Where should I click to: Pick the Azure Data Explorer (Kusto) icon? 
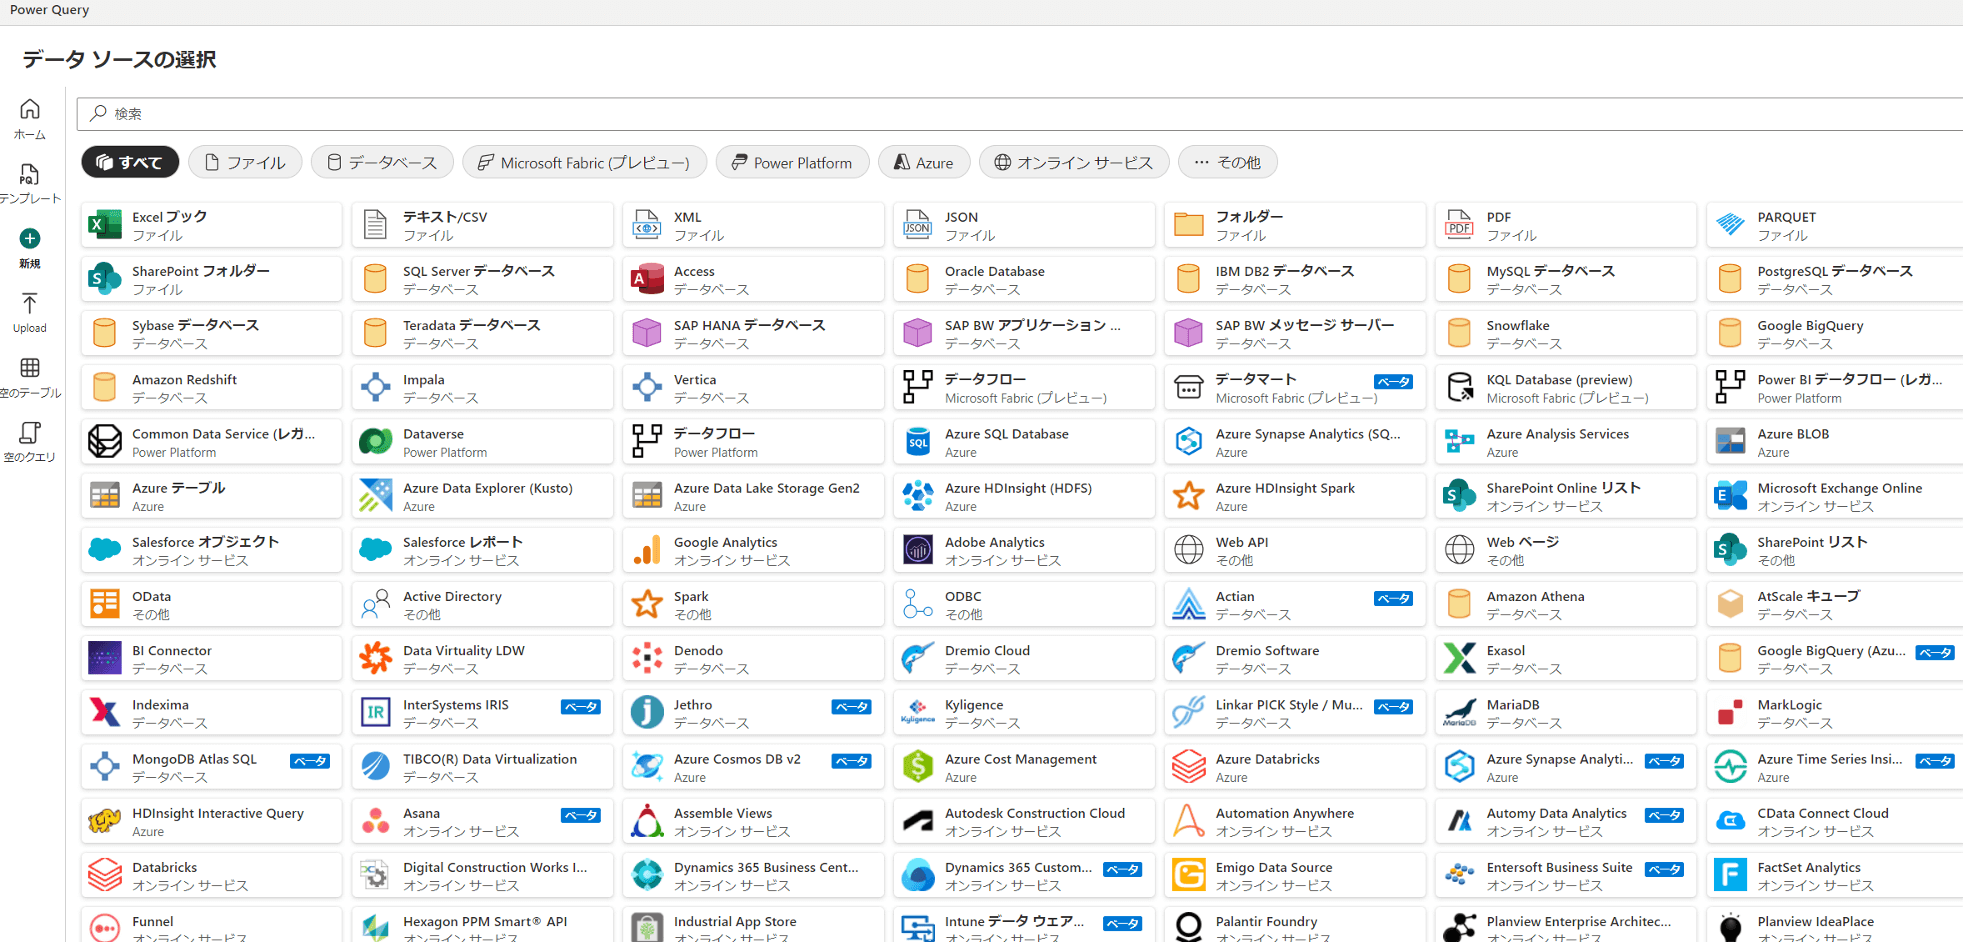(376, 495)
